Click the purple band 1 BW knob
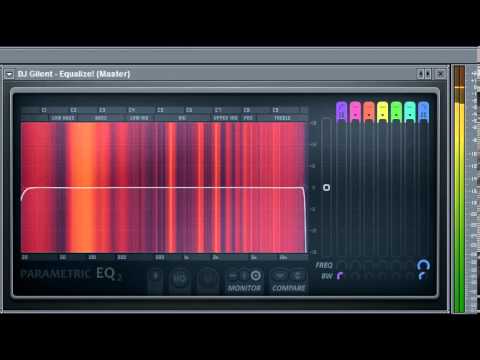This screenshot has width=480, height=360. coord(341,276)
